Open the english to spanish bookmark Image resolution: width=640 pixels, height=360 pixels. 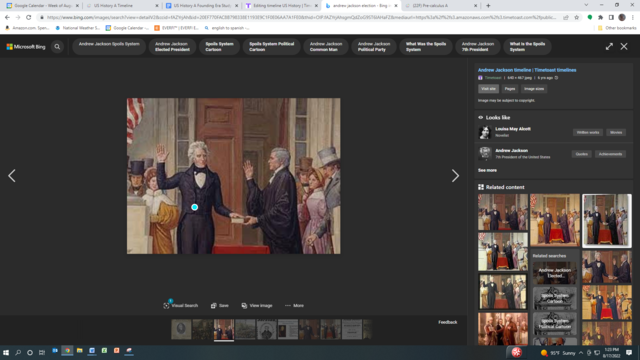click(227, 28)
